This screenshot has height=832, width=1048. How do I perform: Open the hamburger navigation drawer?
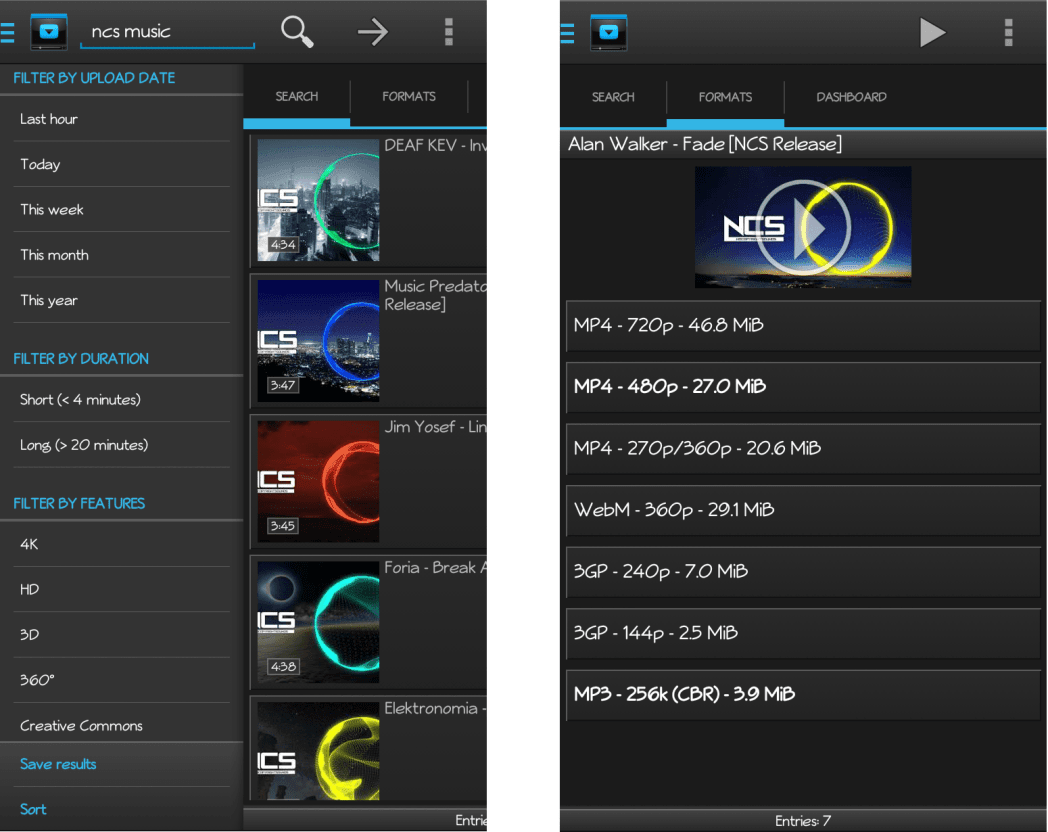tap(9, 31)
